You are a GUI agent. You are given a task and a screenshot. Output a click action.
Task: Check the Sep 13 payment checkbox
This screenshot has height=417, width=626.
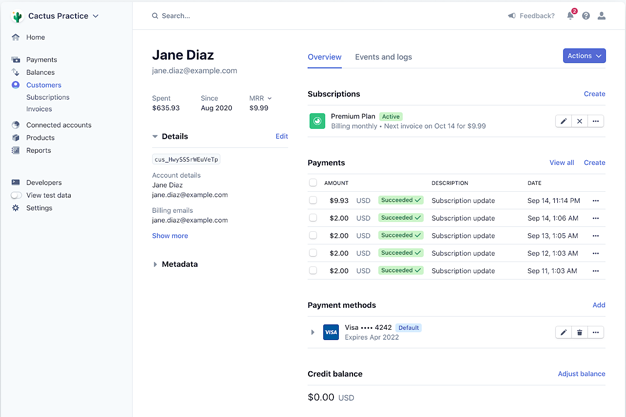(x=313, y=235)
